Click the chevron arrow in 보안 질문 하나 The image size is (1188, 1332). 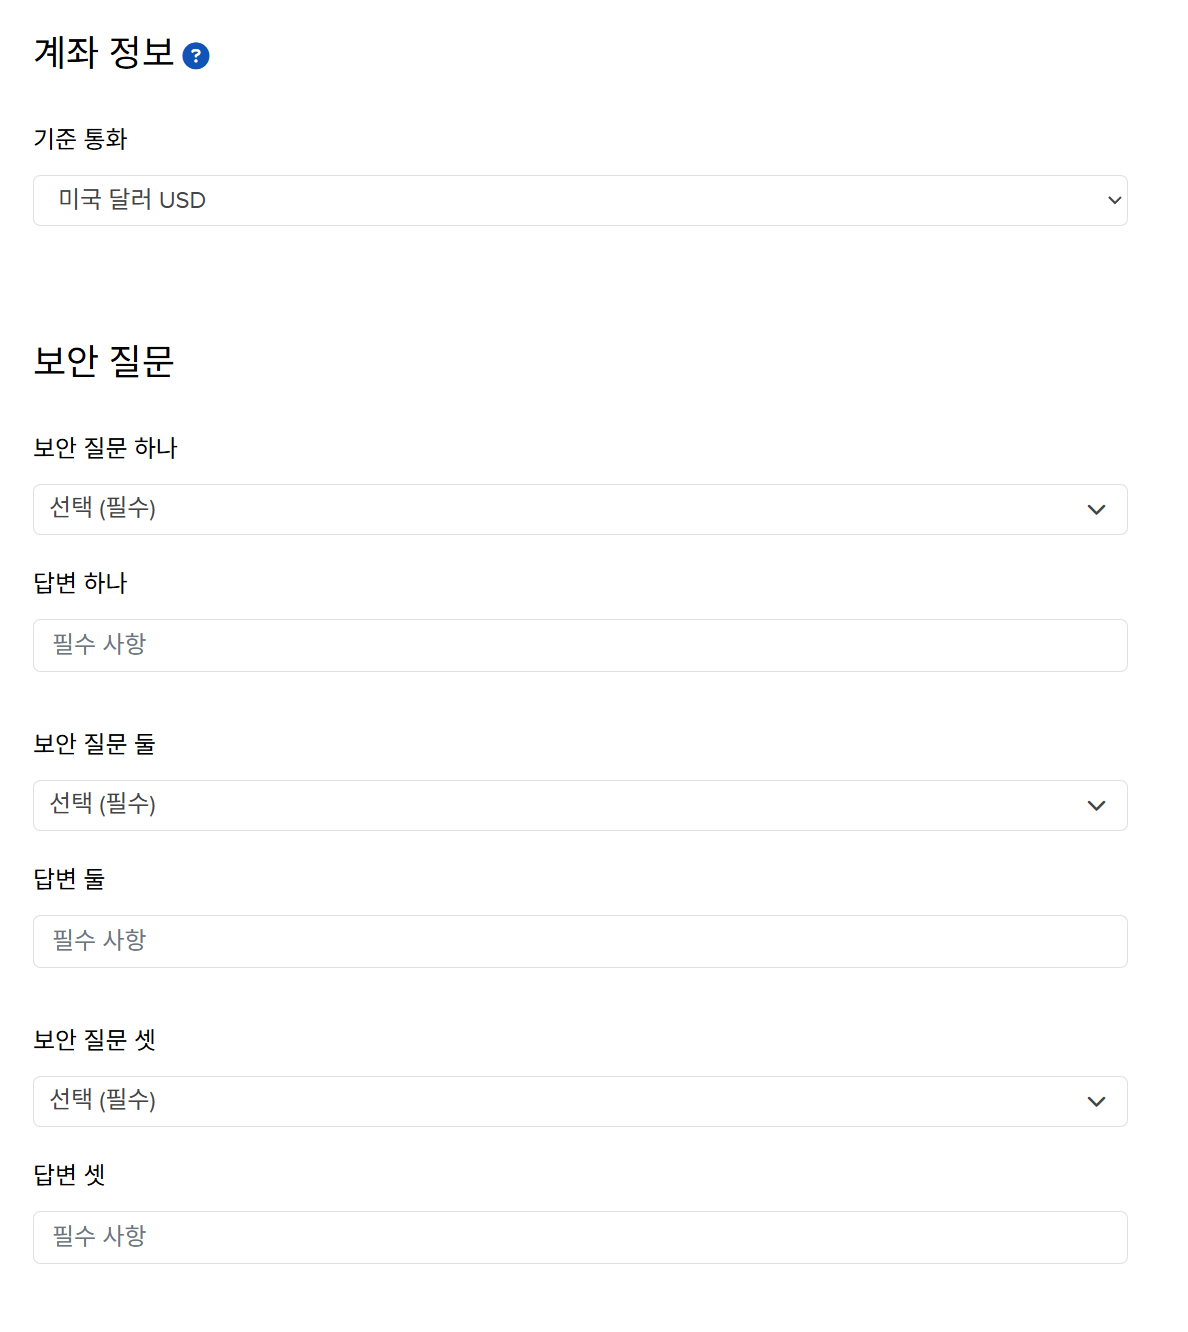[1096, 510]
